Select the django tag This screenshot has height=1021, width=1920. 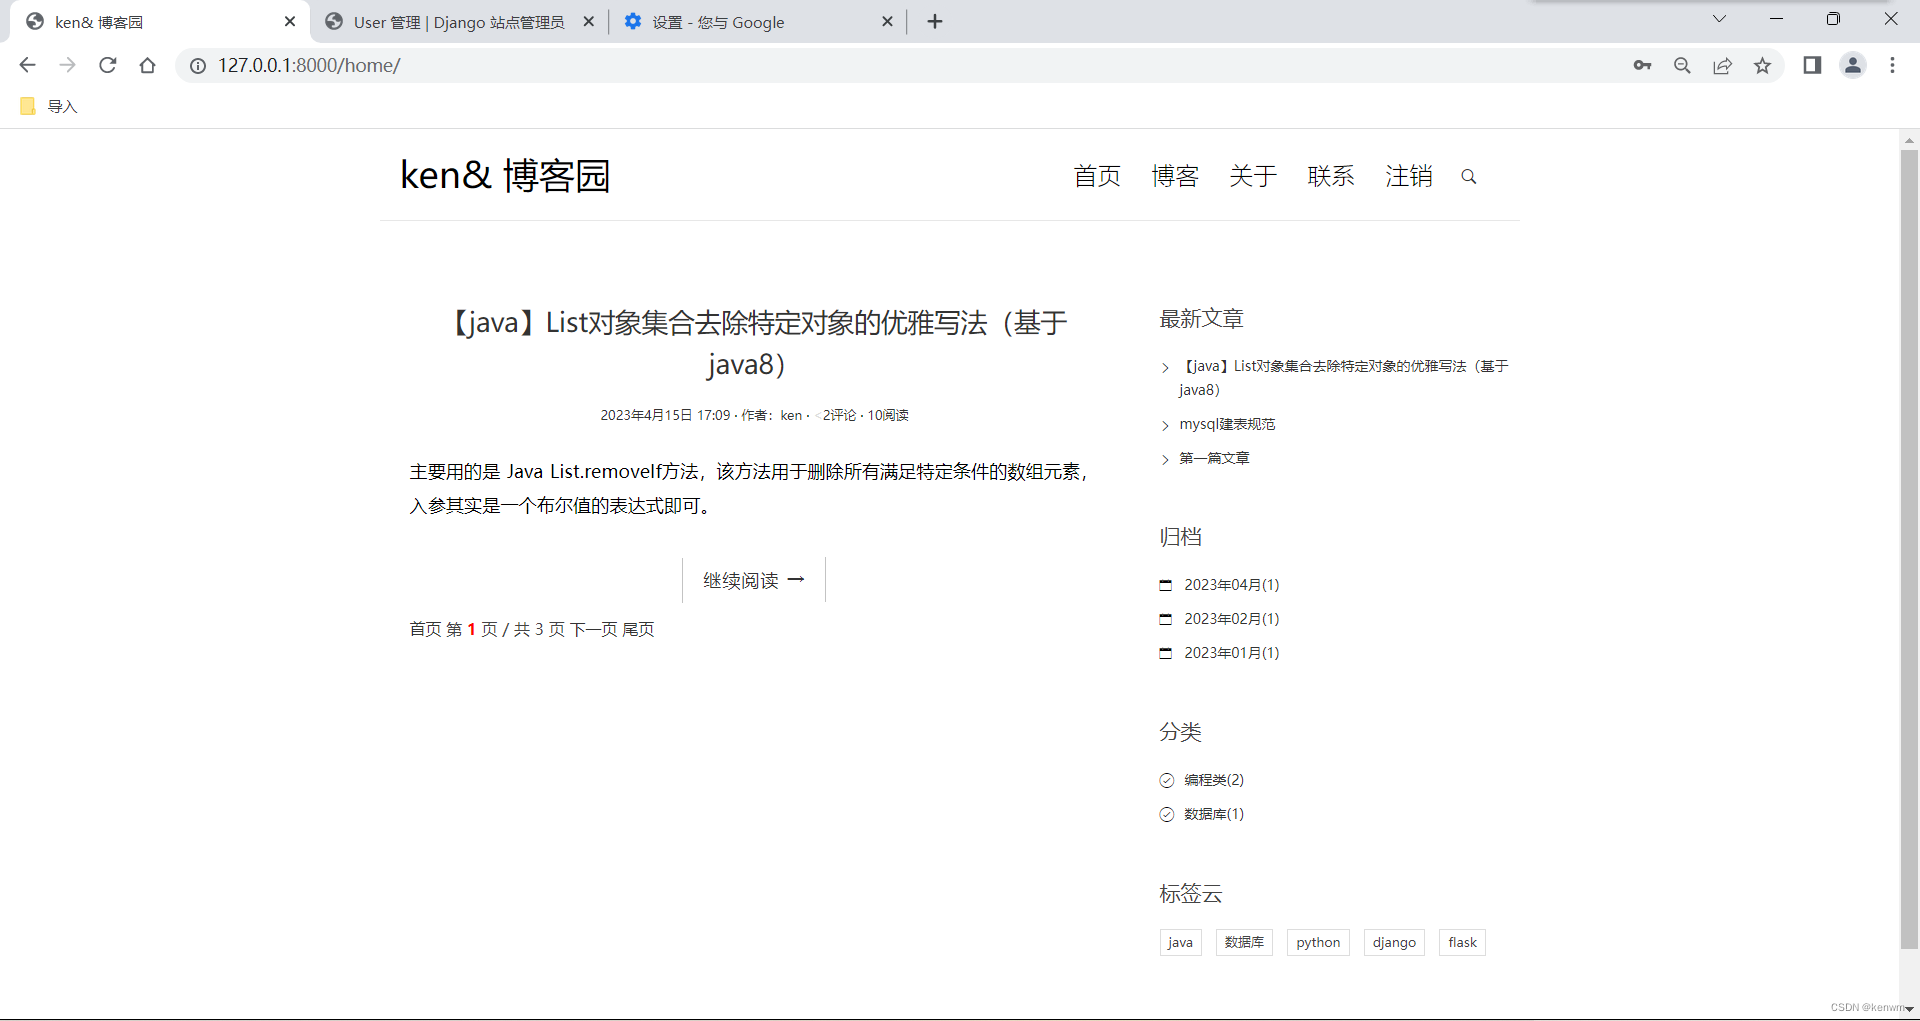(1394, 943)
